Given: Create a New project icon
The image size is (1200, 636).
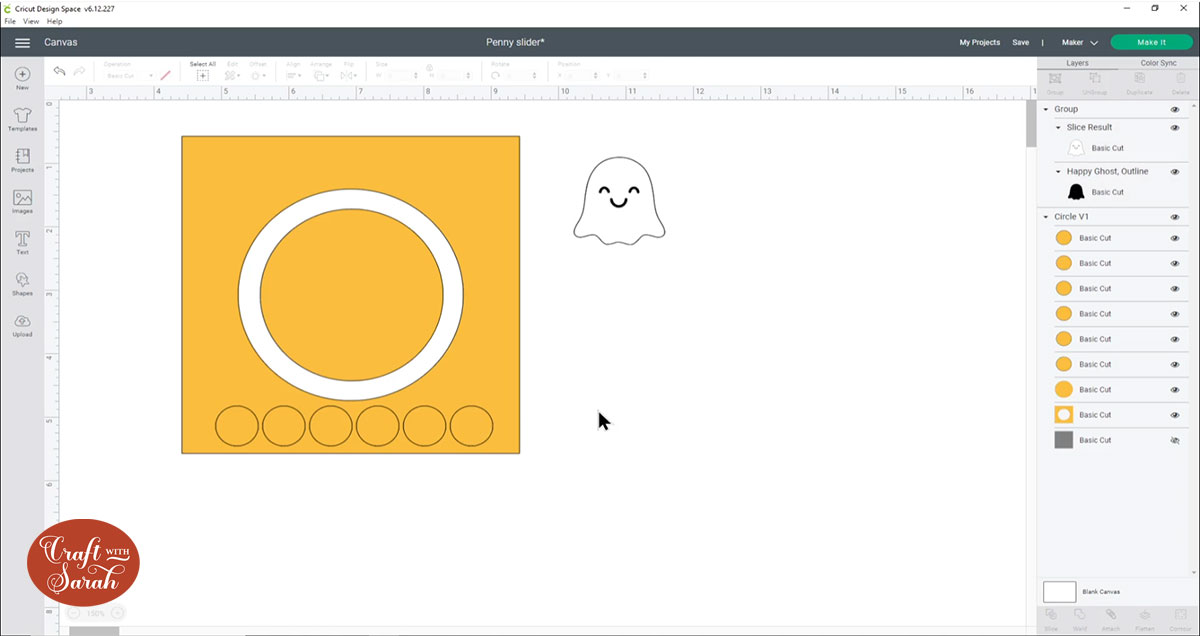Looking at the screenshot, I should point(22,76).
